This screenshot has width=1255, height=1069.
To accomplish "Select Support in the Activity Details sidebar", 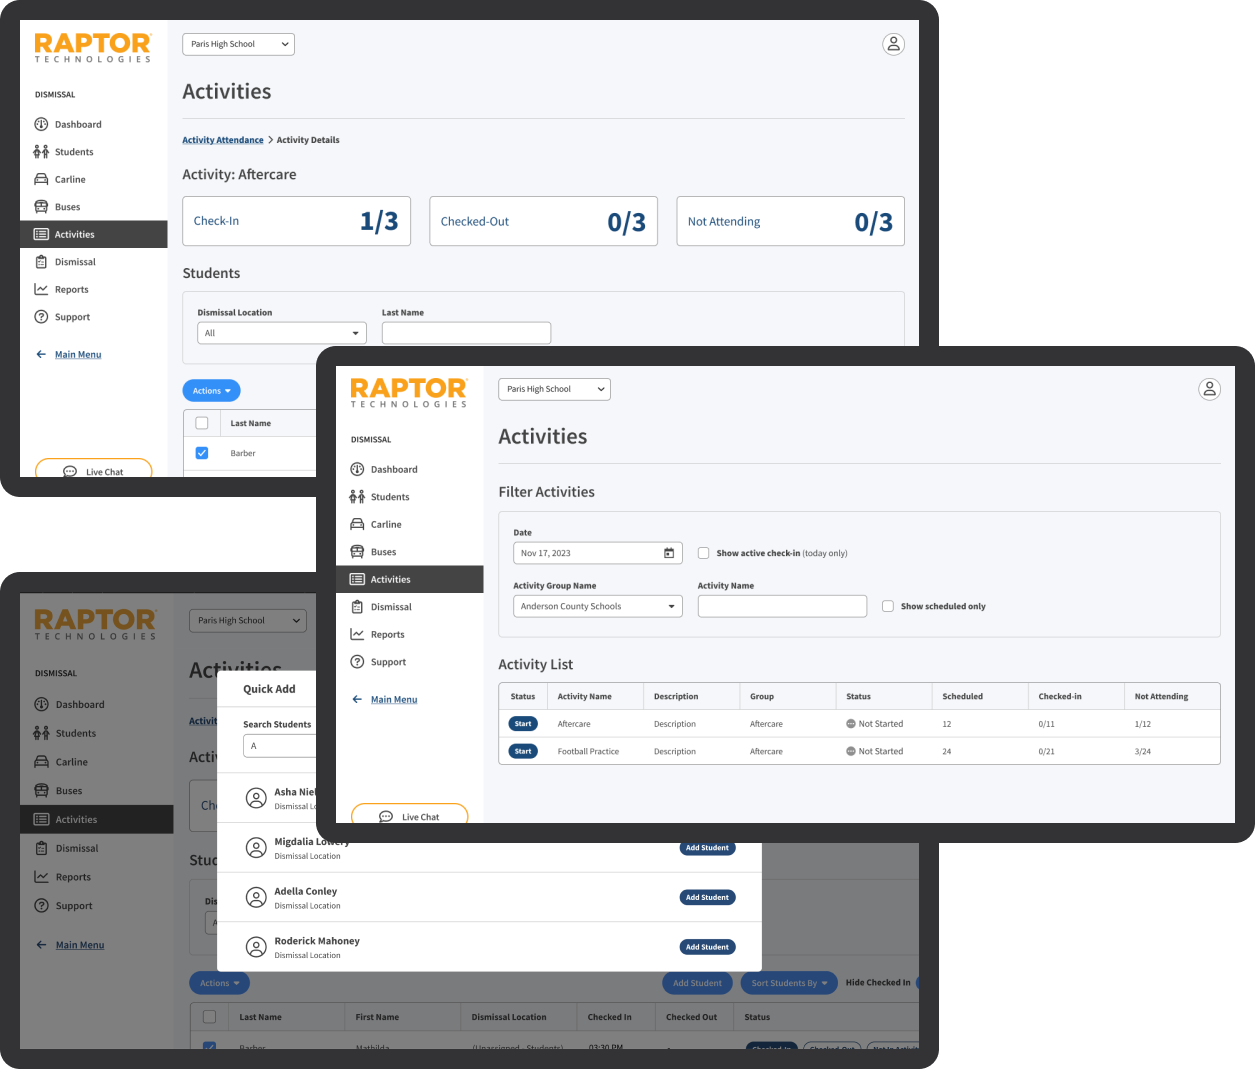I will click(72, 317).
